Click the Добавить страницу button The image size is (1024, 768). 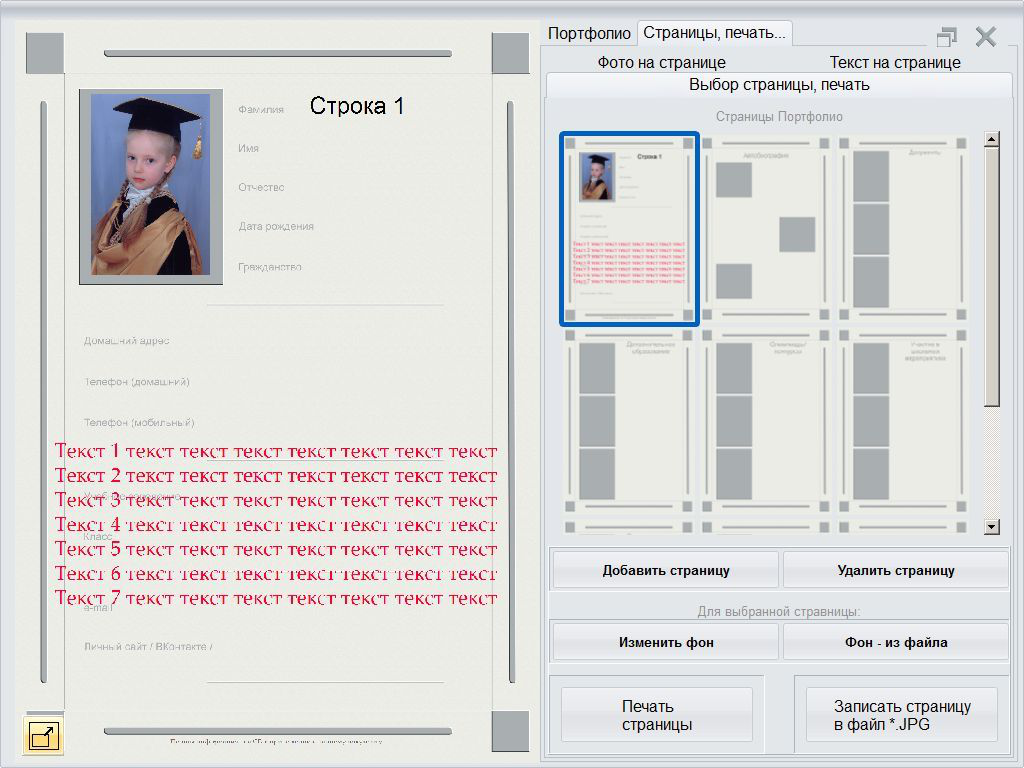[x=665, y=570]
